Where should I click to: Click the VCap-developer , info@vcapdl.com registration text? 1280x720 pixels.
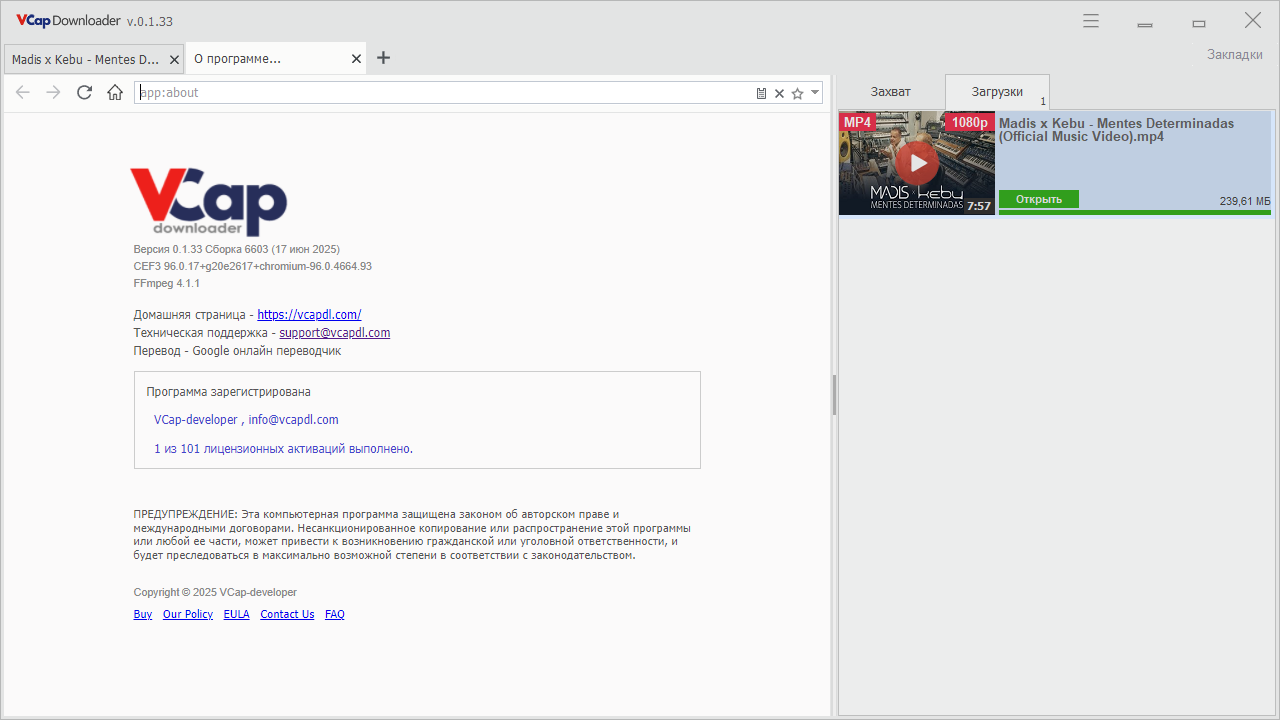(x=246, y=420)
